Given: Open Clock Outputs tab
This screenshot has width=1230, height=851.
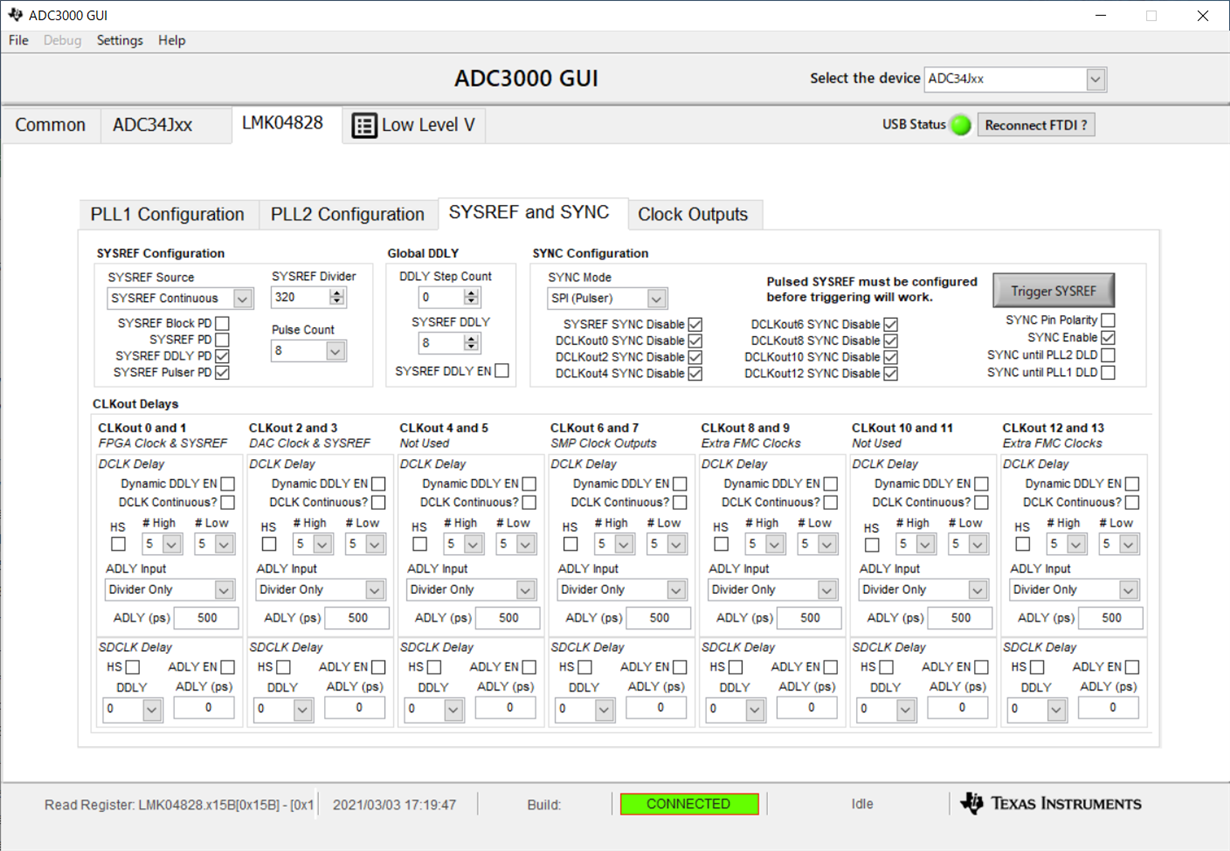Looking at the screenshot, I should 693,214.
